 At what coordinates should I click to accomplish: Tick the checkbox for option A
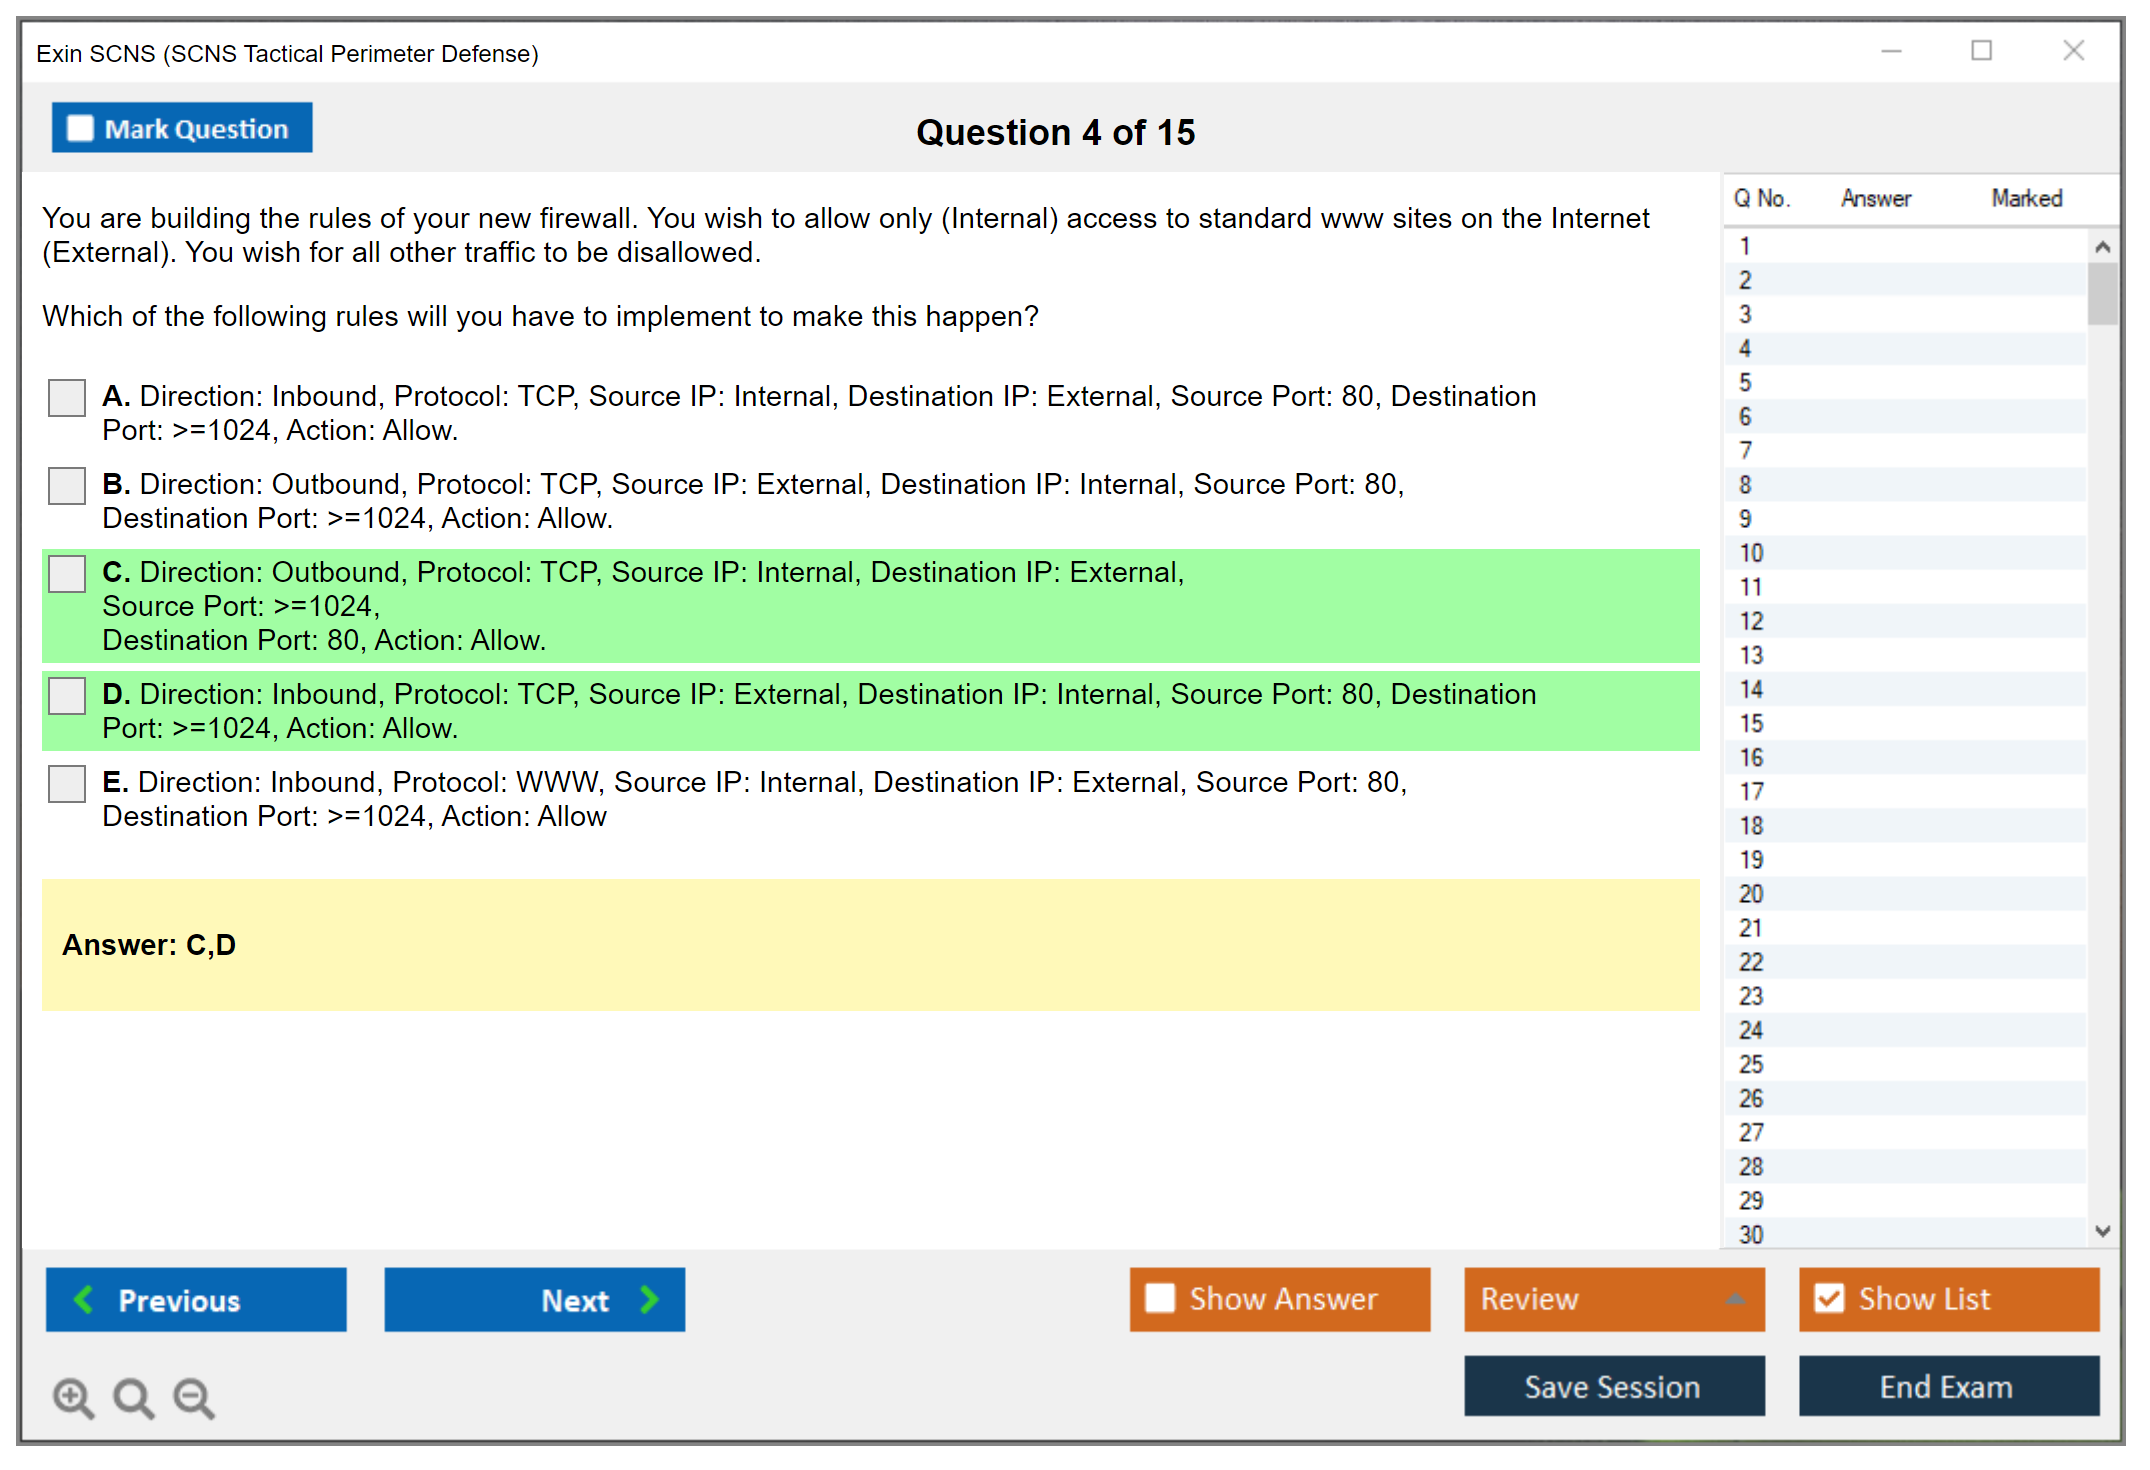[x=67, y=398]
